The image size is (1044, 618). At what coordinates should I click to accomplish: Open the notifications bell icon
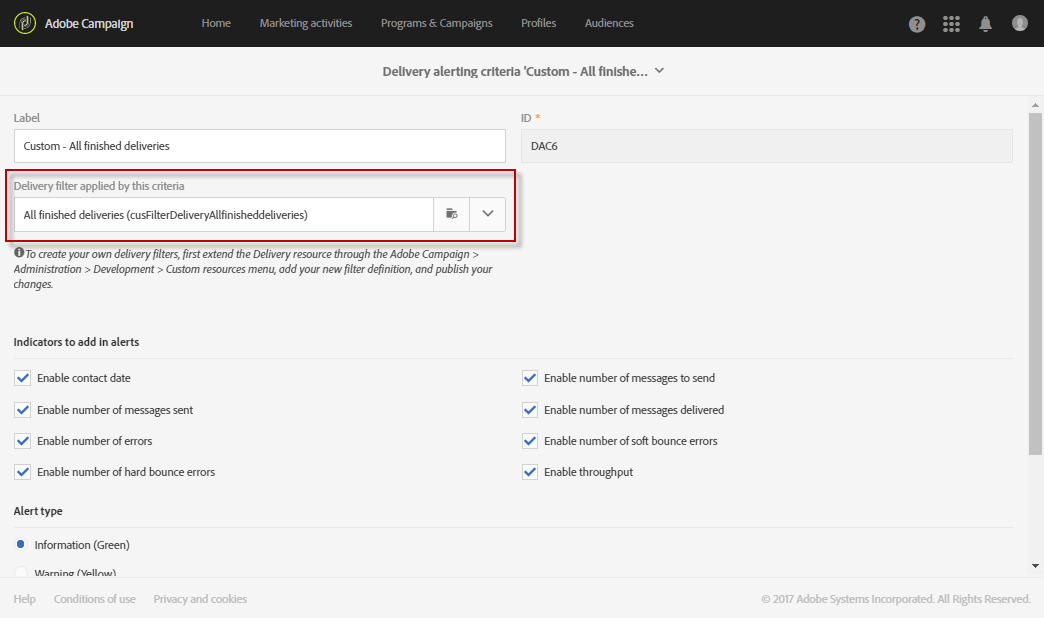pos(985,24)
